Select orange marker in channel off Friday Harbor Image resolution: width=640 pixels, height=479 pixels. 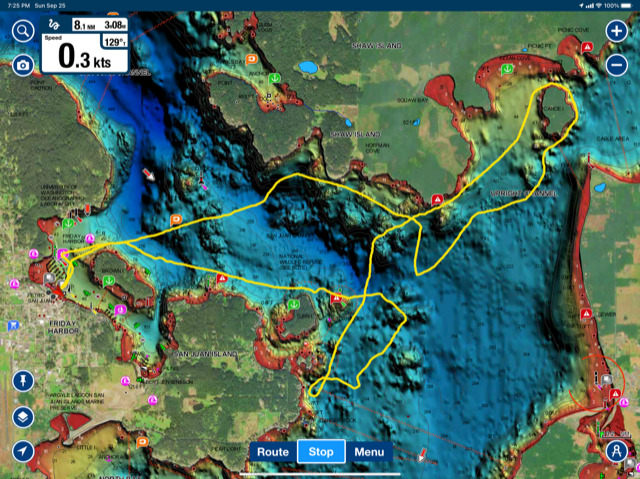coord(176,220)
